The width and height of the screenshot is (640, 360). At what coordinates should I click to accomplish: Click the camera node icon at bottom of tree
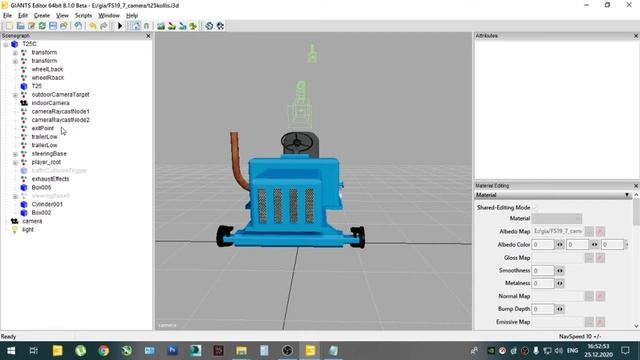[15, 221]
